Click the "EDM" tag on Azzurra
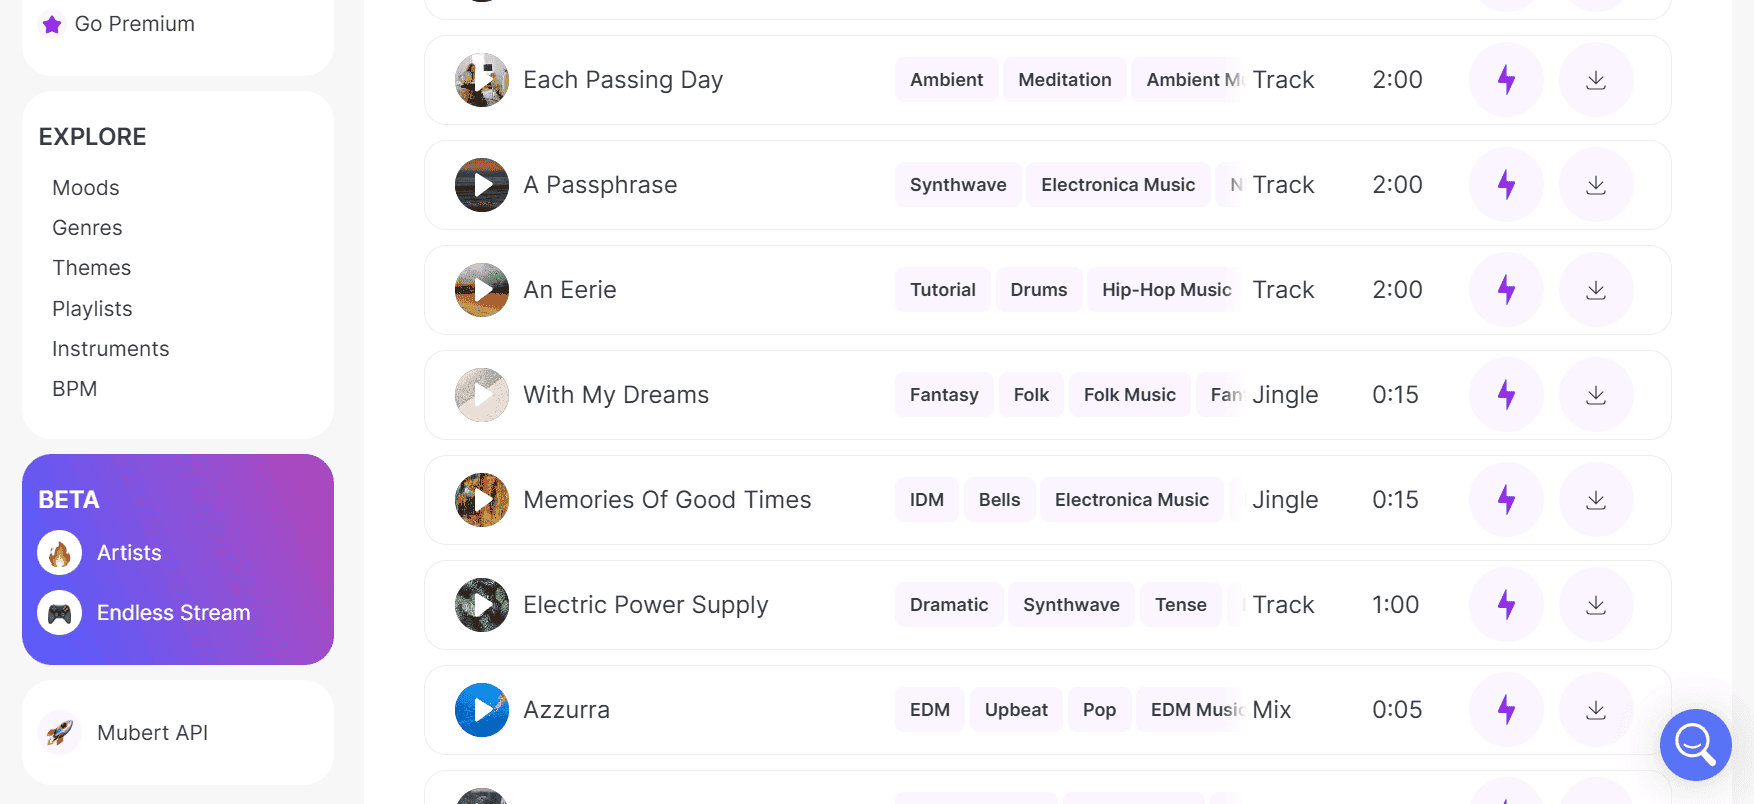This screenshot has height=804, width=1754. point(929,709)
